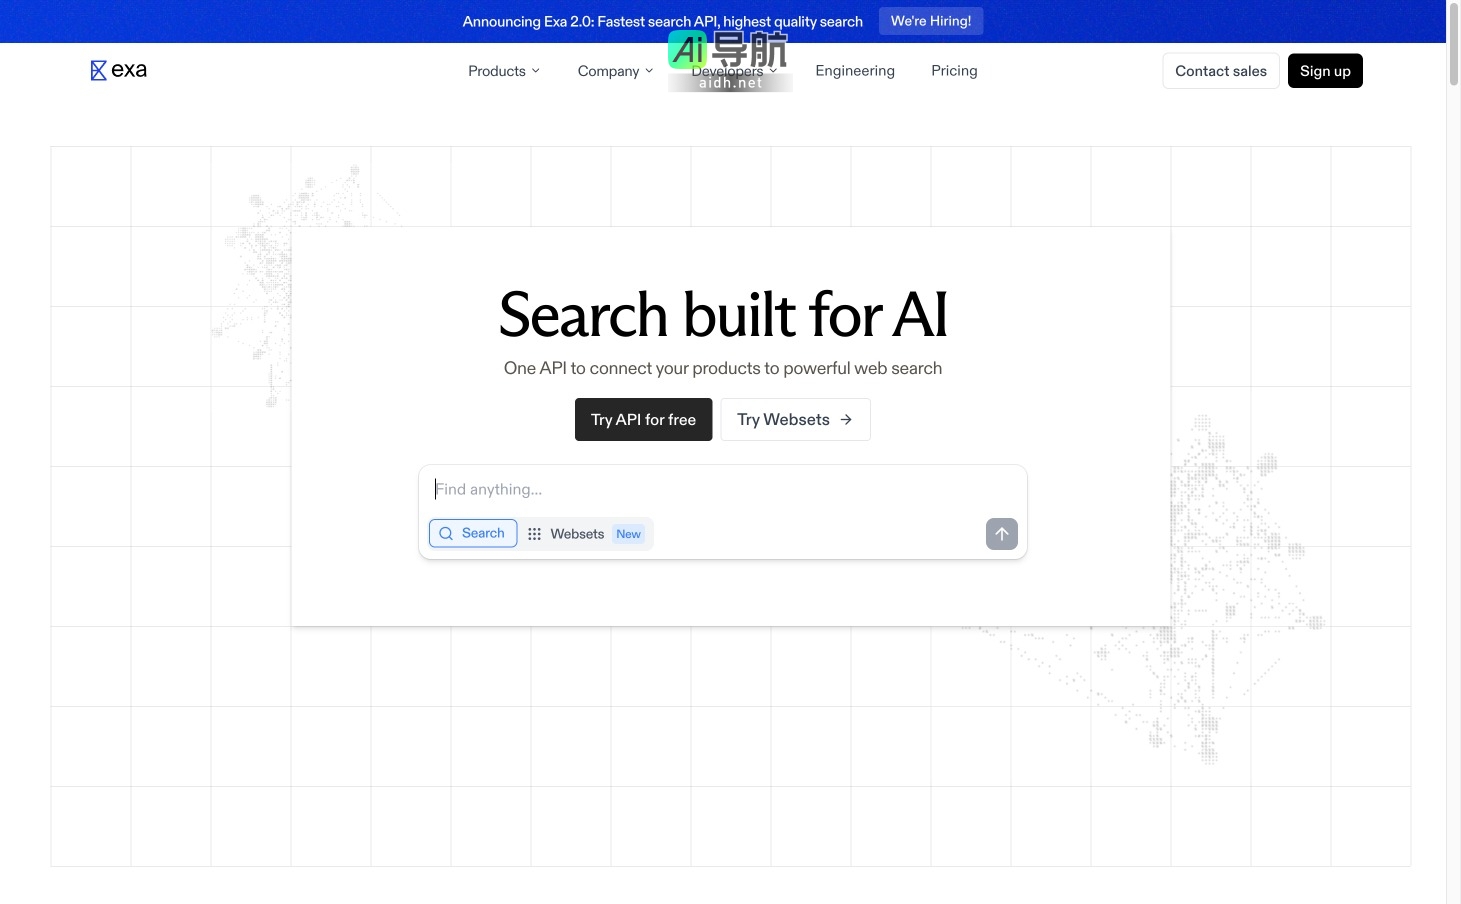Expand the Developers dropdown chevron
Image resolution: width=1461 pixels, height=904 pixels.
coord(773,71)
